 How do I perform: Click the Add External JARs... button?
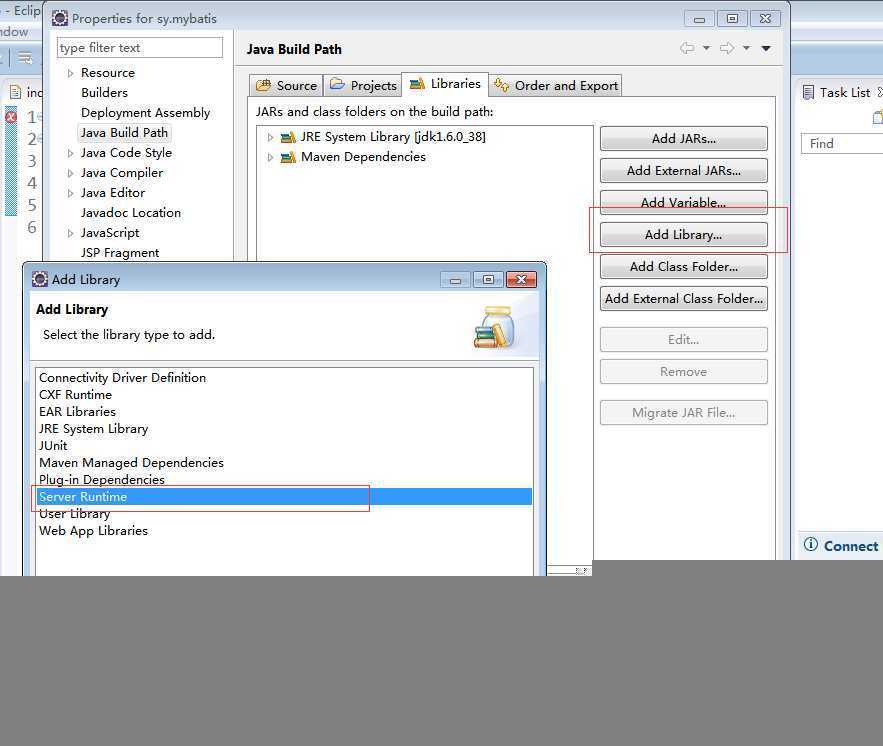684,171
